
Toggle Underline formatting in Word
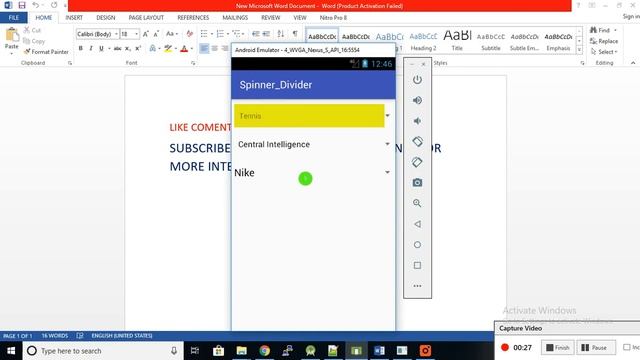click(x=101, y=49)
